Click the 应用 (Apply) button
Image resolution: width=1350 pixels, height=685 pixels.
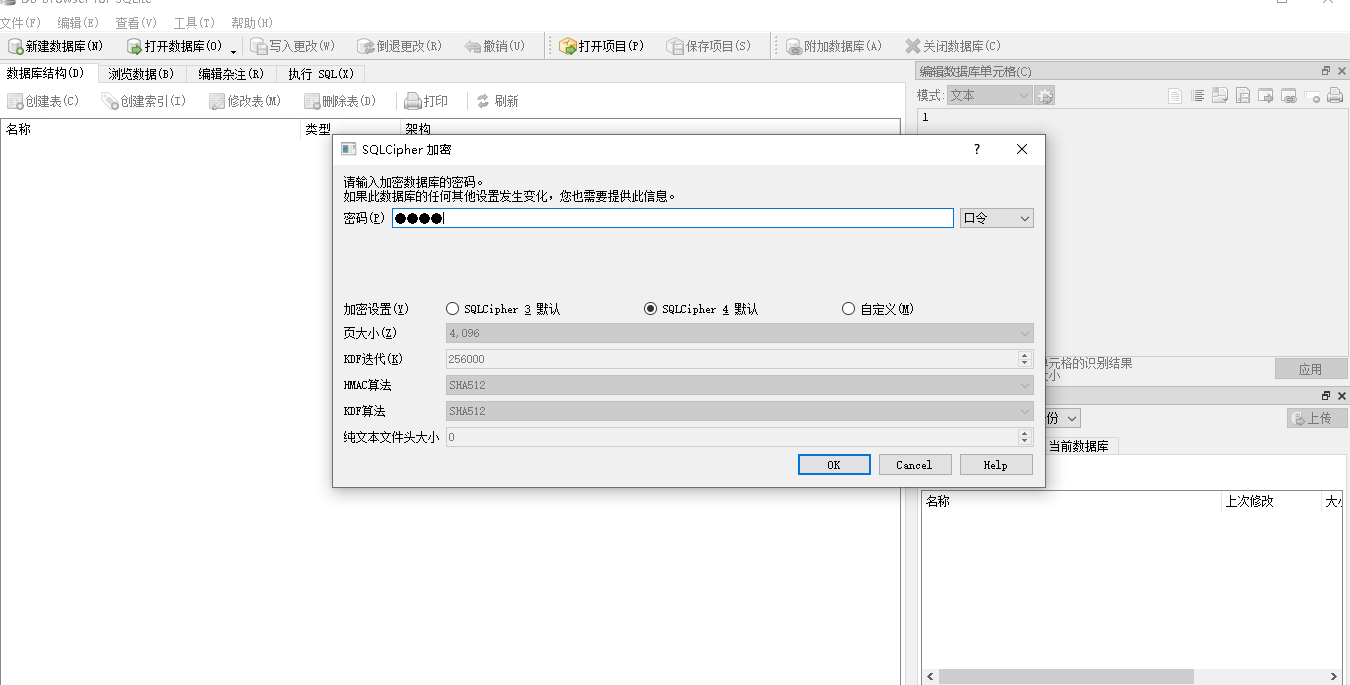(1311, 369)
